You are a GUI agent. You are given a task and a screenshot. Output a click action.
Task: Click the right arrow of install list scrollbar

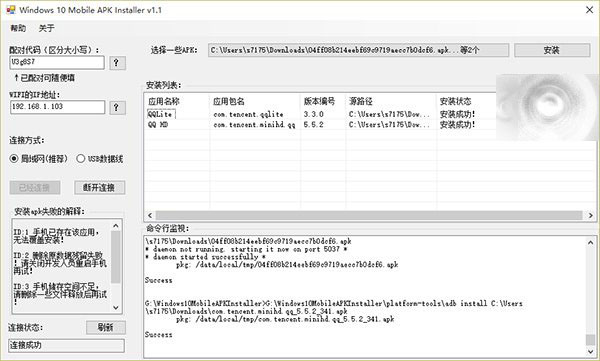click(x=590, y=216)
